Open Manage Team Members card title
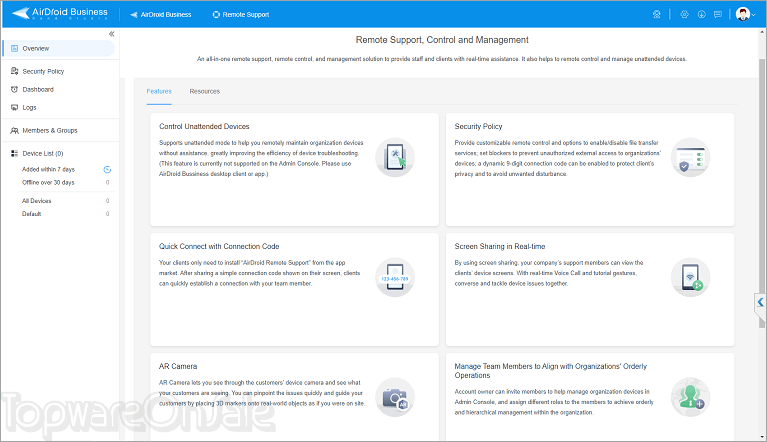 550,371
